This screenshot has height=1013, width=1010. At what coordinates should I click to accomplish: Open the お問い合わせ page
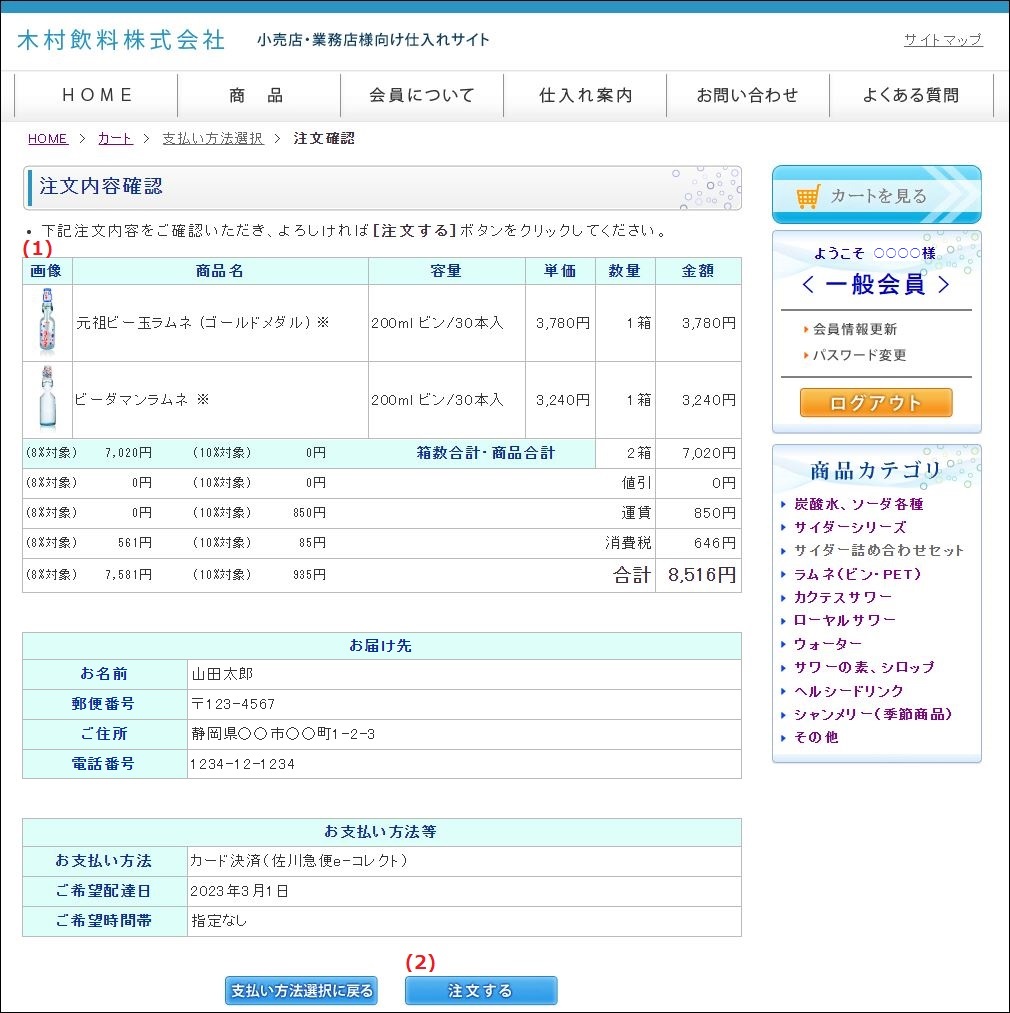(x=748, y=95)
